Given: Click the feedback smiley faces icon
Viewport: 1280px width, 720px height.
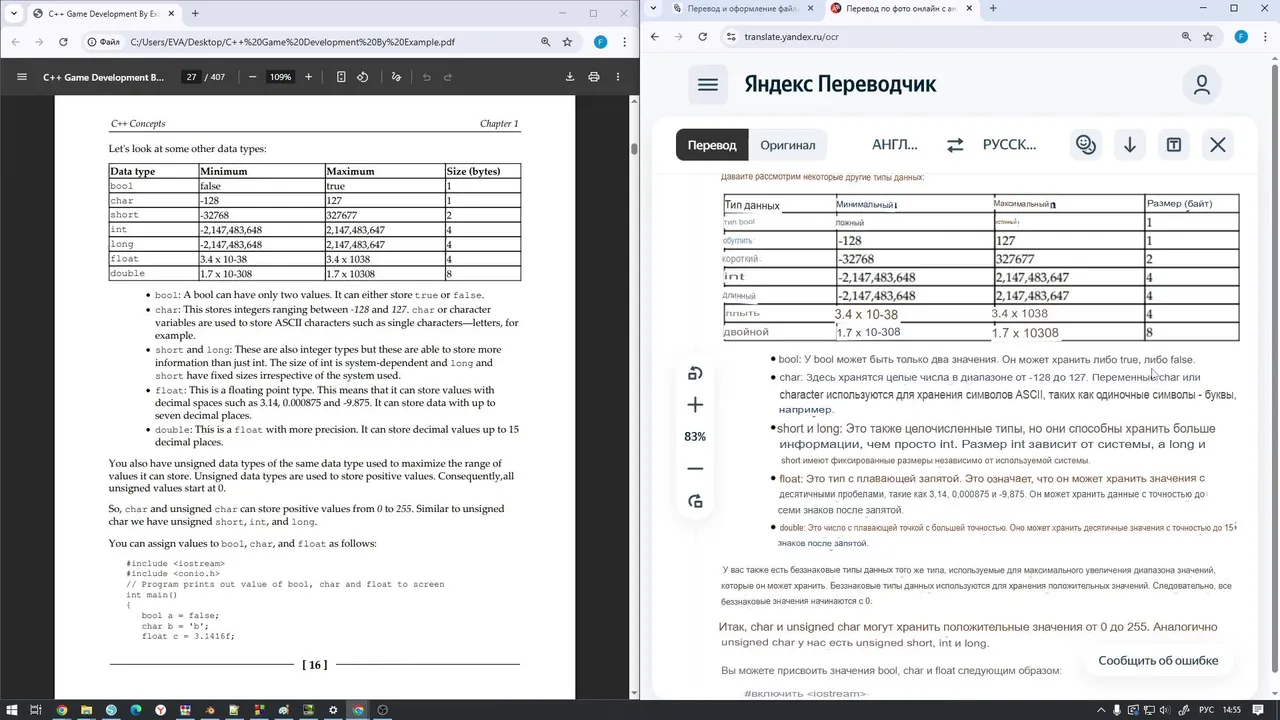Looking at the screenshot, I should tap(1086, 145).
